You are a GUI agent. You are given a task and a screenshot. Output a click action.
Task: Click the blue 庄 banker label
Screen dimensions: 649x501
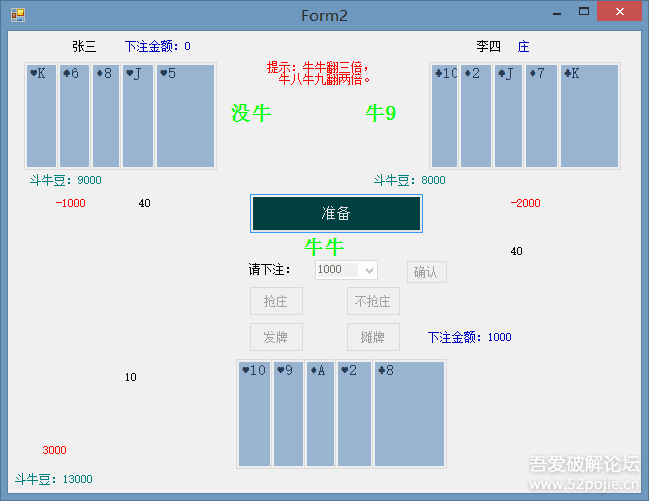click(523, 46)
